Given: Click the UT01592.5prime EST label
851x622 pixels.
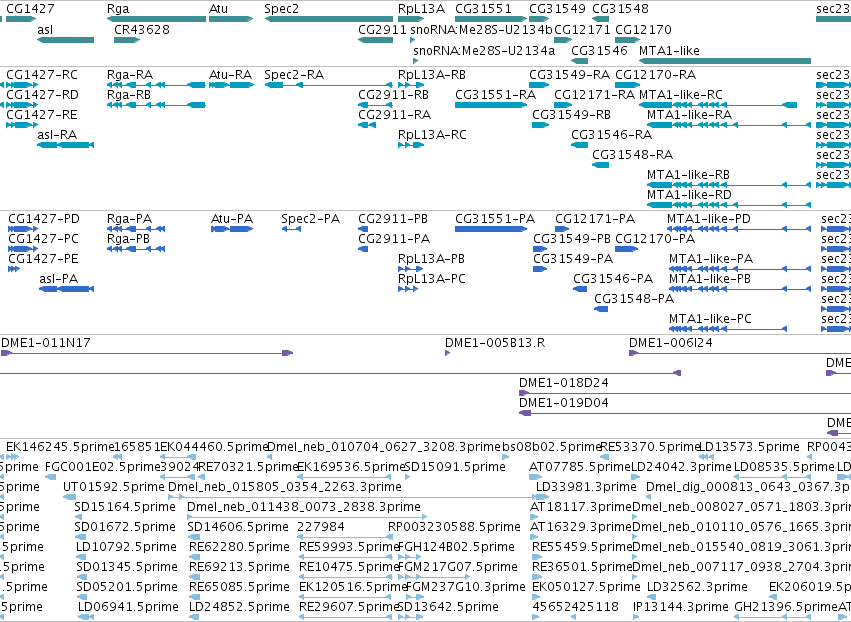Looking at the screenshot, I should [x=113, y=487].
